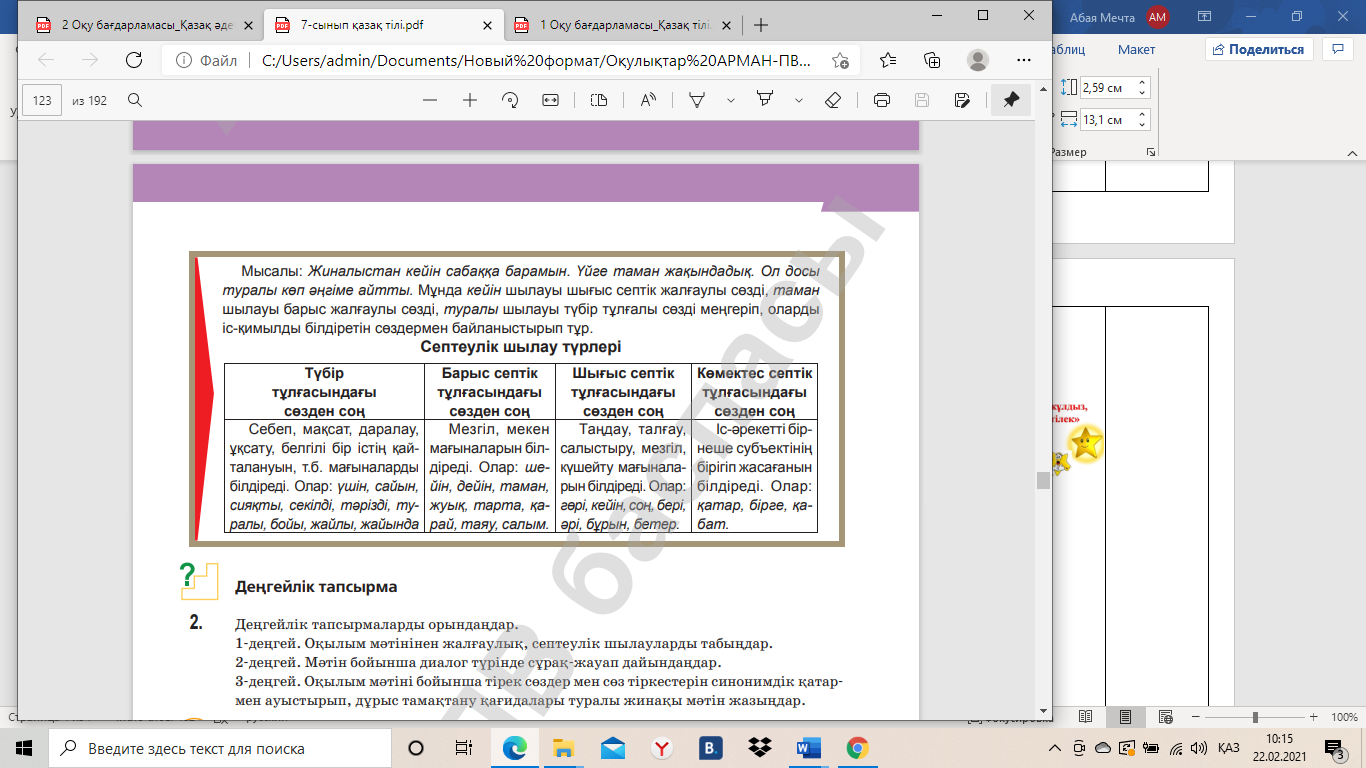Rotate the PDF page
This screenshot has width=1366, height=768.
pos(511,100)
